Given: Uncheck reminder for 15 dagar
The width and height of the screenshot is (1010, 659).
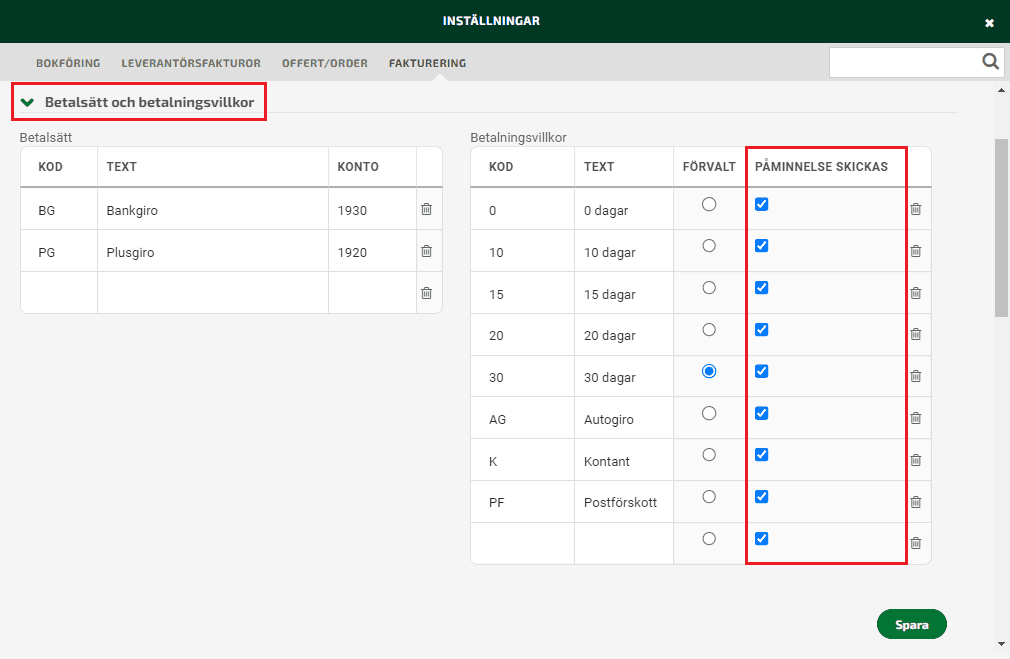Looking at the screenshot, I should pyautogui.click(x=761, y=288).
